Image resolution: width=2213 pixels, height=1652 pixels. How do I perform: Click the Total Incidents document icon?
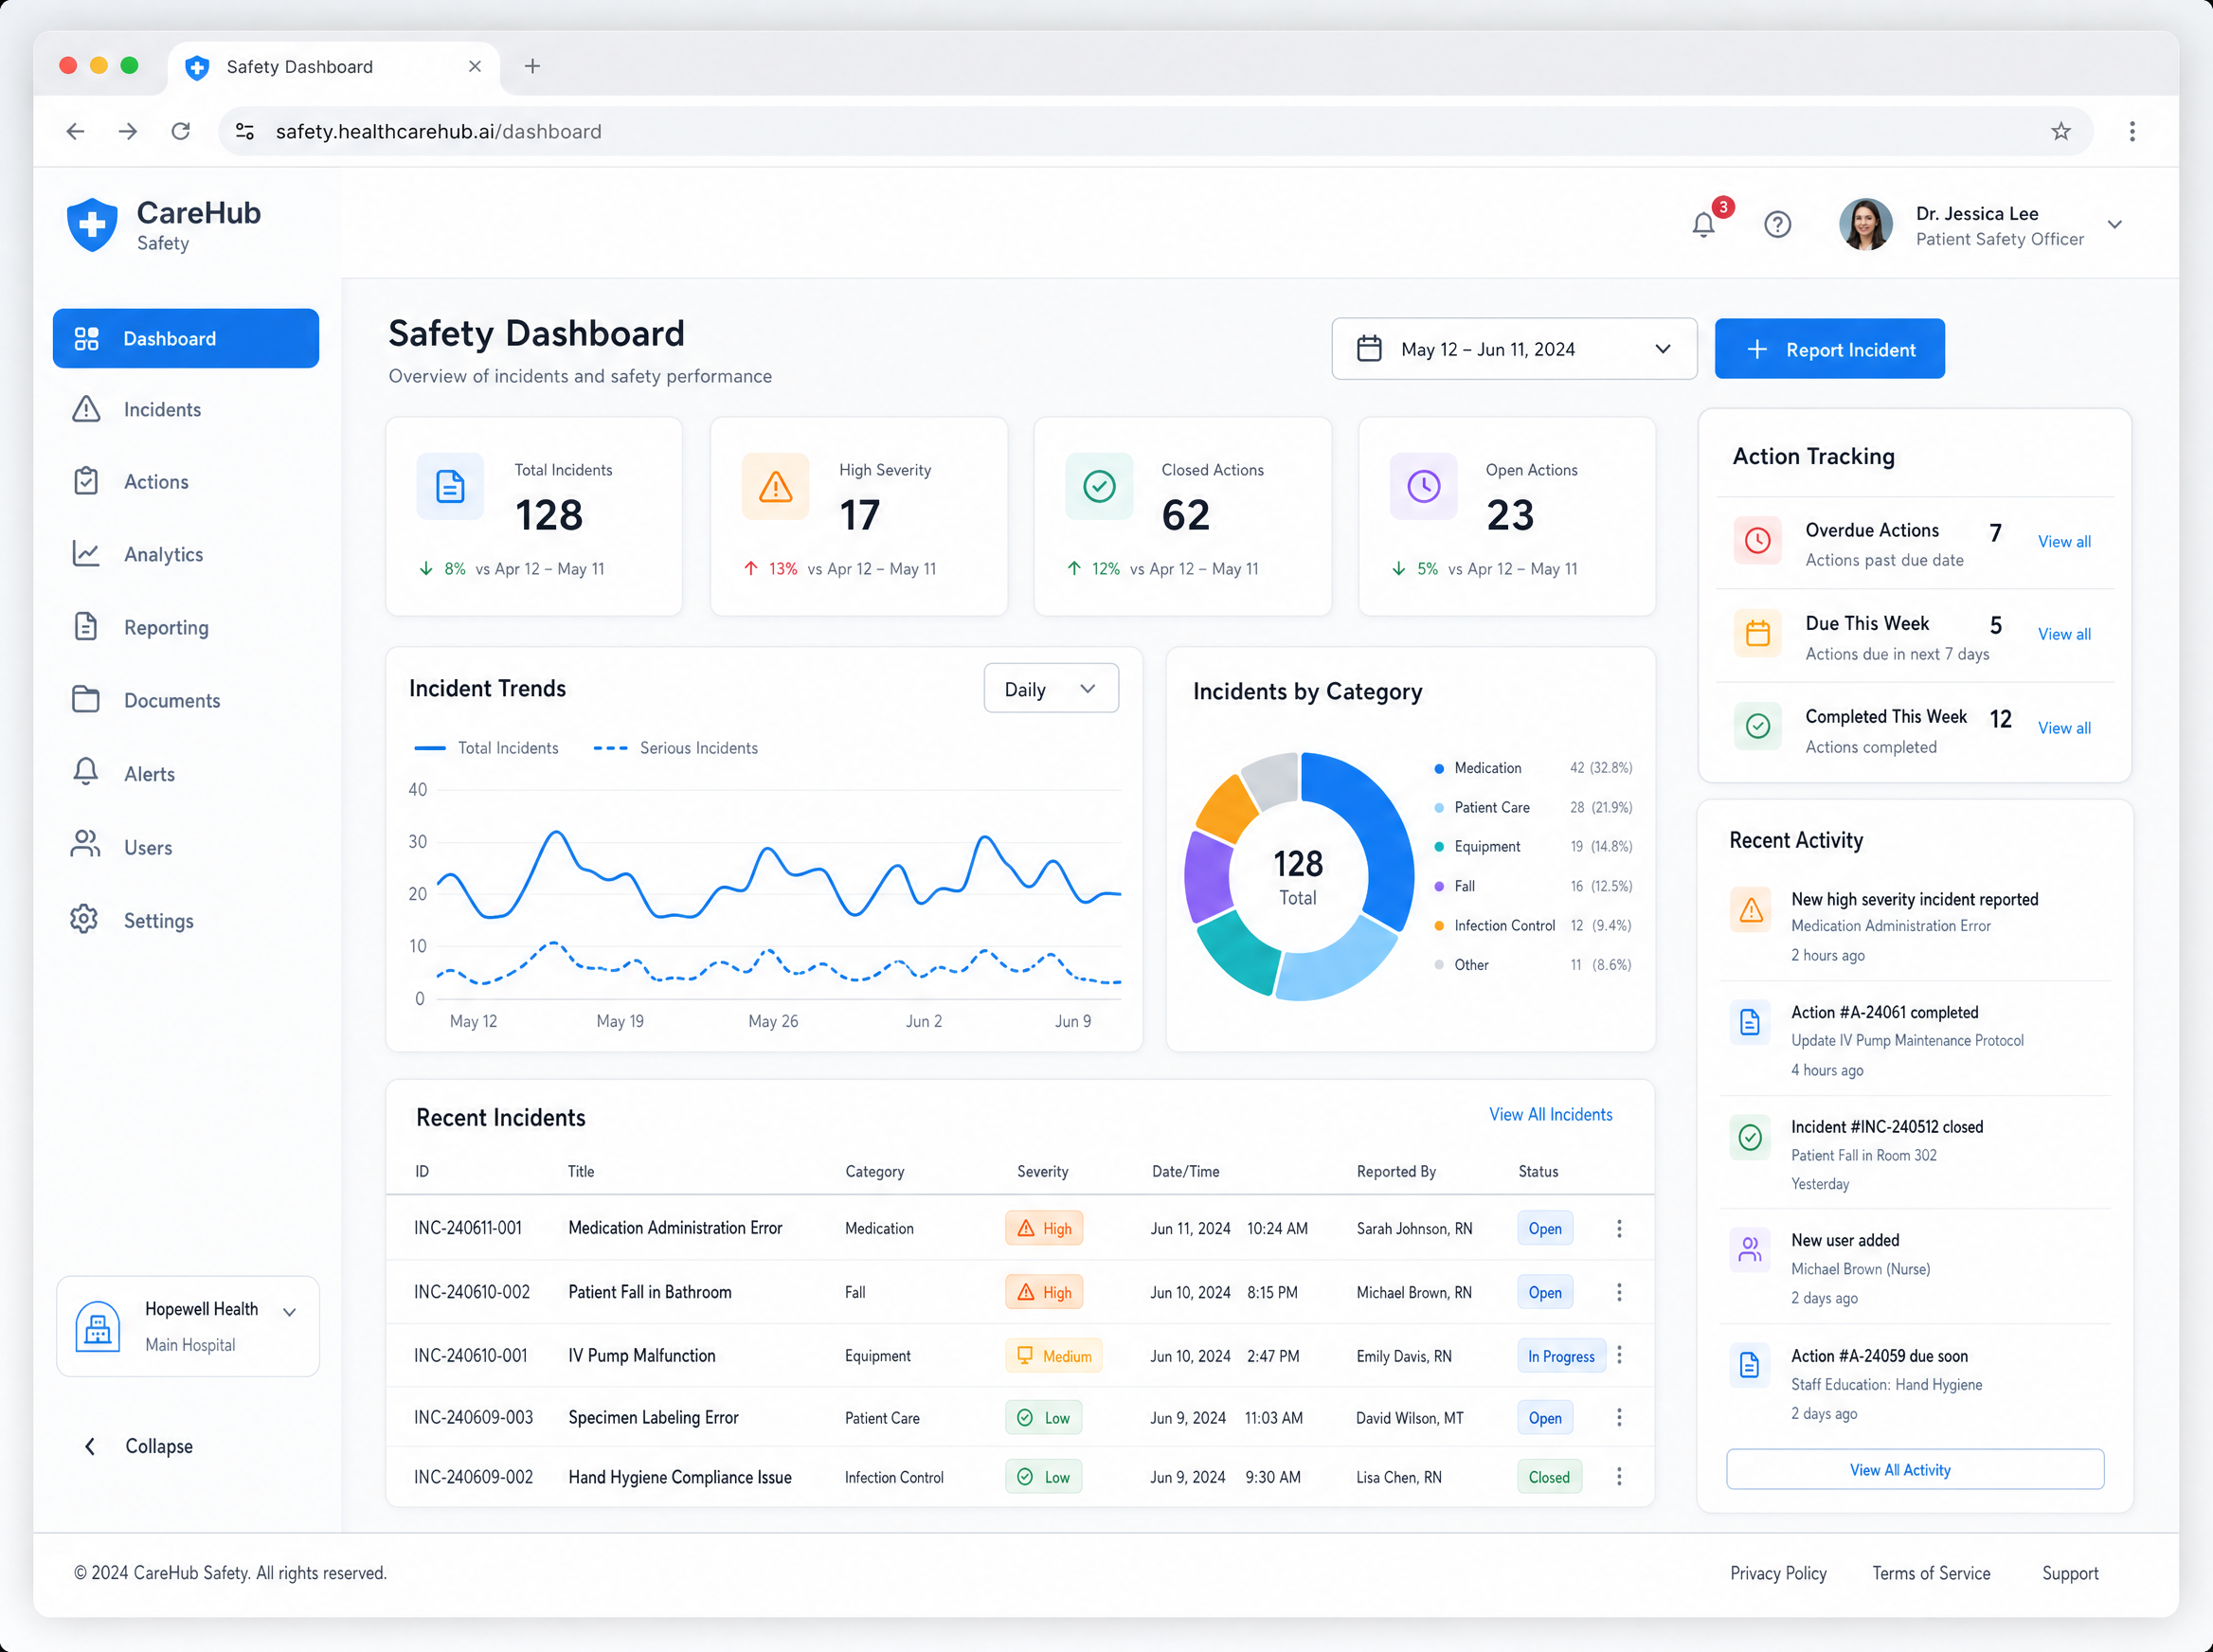(450, 487)
